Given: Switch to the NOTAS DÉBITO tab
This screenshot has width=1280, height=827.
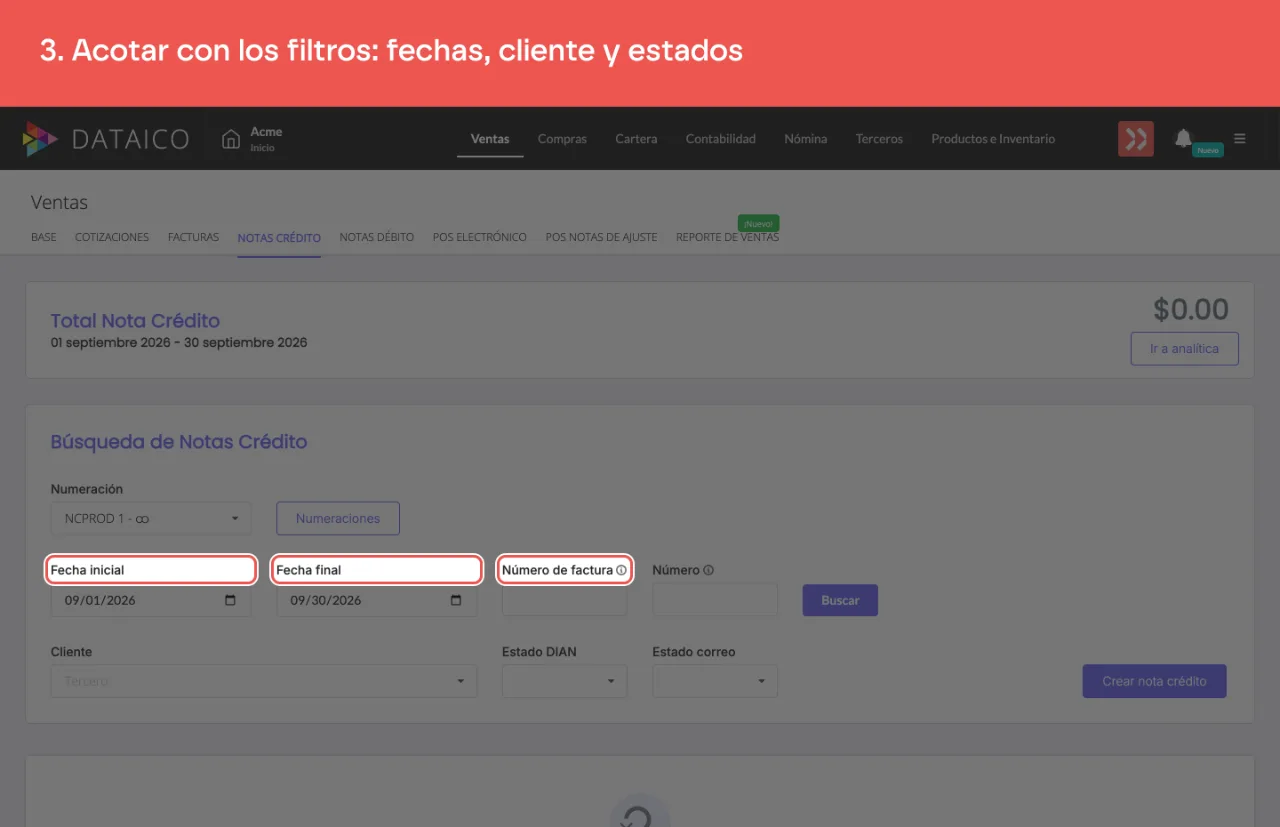Looking at the screenshot, I should click(377, 238).
